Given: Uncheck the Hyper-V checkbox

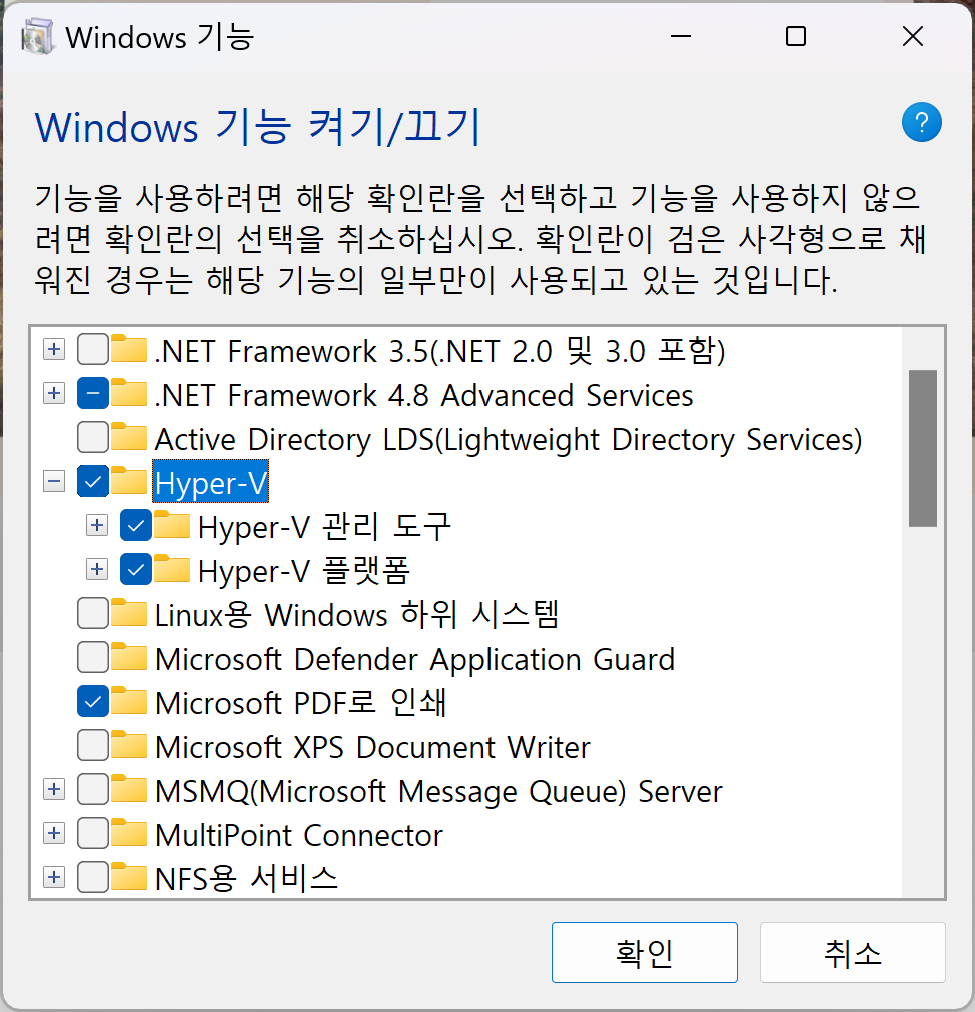Looking at the screenshot, I should pyautogui.click(x=91, y=481).
